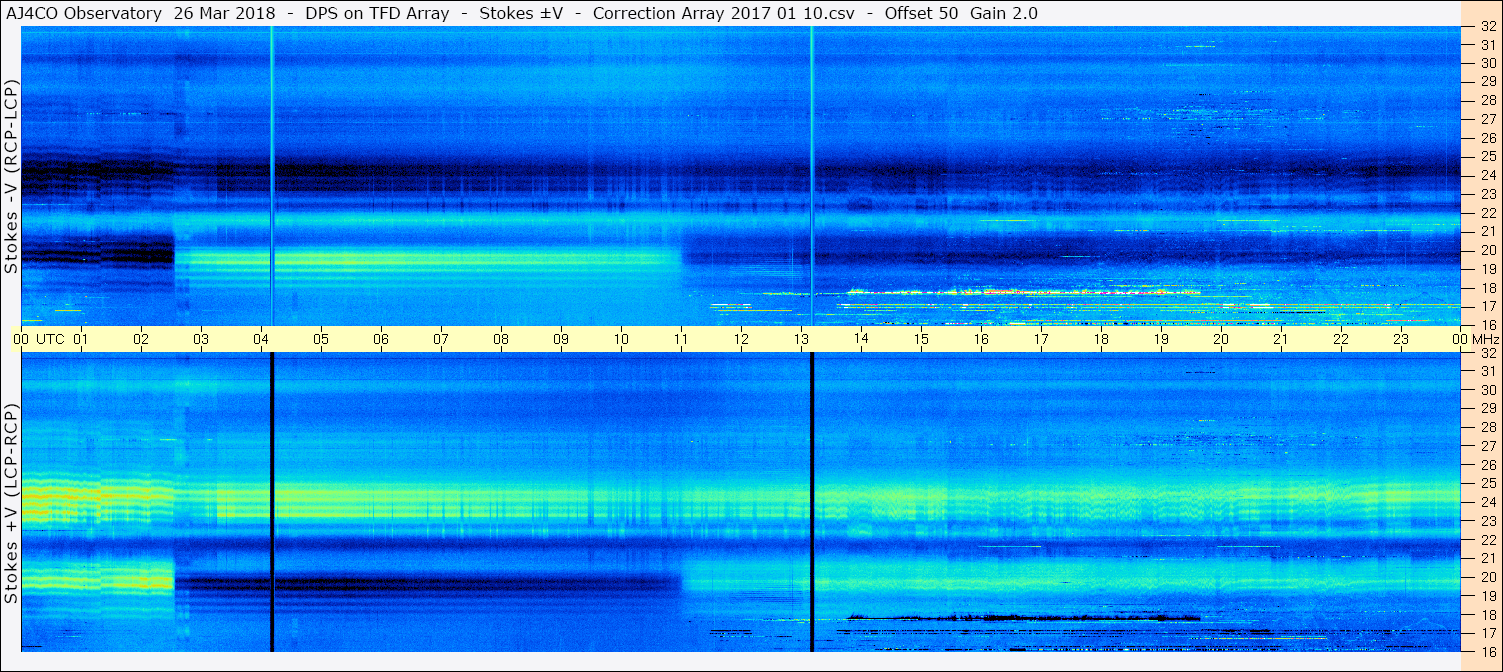Click the Gain 2.0 value
Viewport: 1503px width, 672px height.
tap(1004, 13)
